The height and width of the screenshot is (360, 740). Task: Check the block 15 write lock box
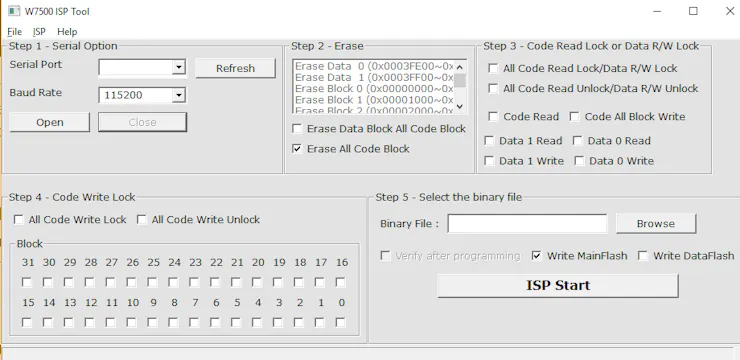click(x=27, y=322)
